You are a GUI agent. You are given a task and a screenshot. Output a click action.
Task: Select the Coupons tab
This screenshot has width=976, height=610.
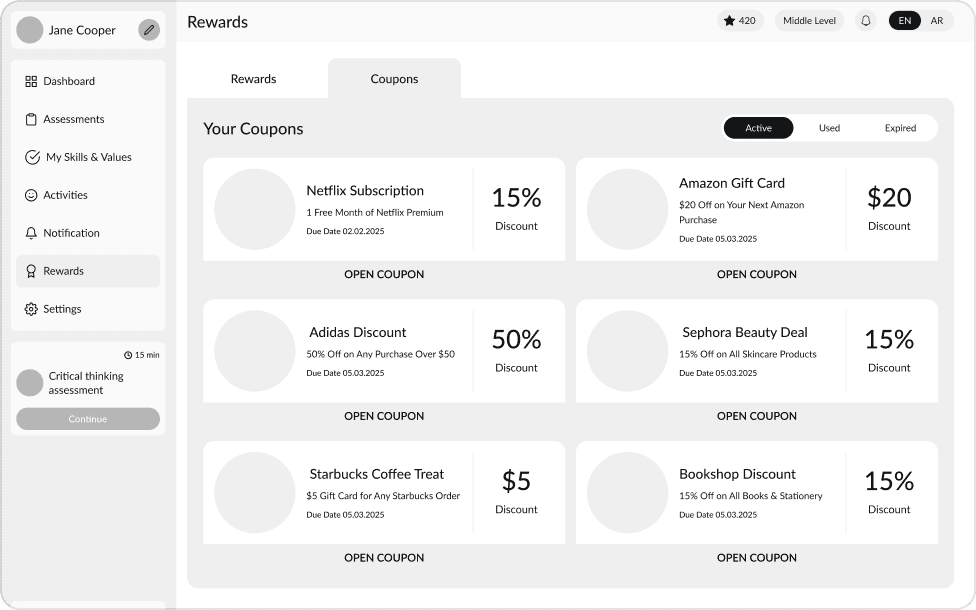pyautogui.click(x=394, y=78)
